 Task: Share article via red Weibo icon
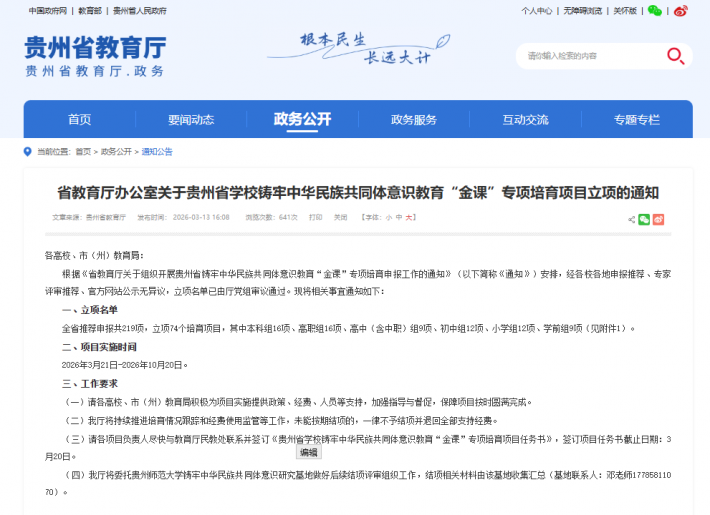click(x=658, y=219)
